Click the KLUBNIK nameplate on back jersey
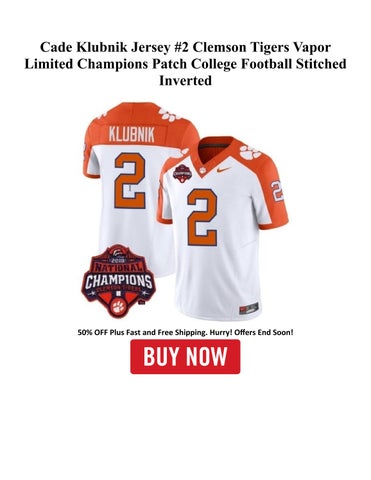371x480 pixels. point(132,135)
